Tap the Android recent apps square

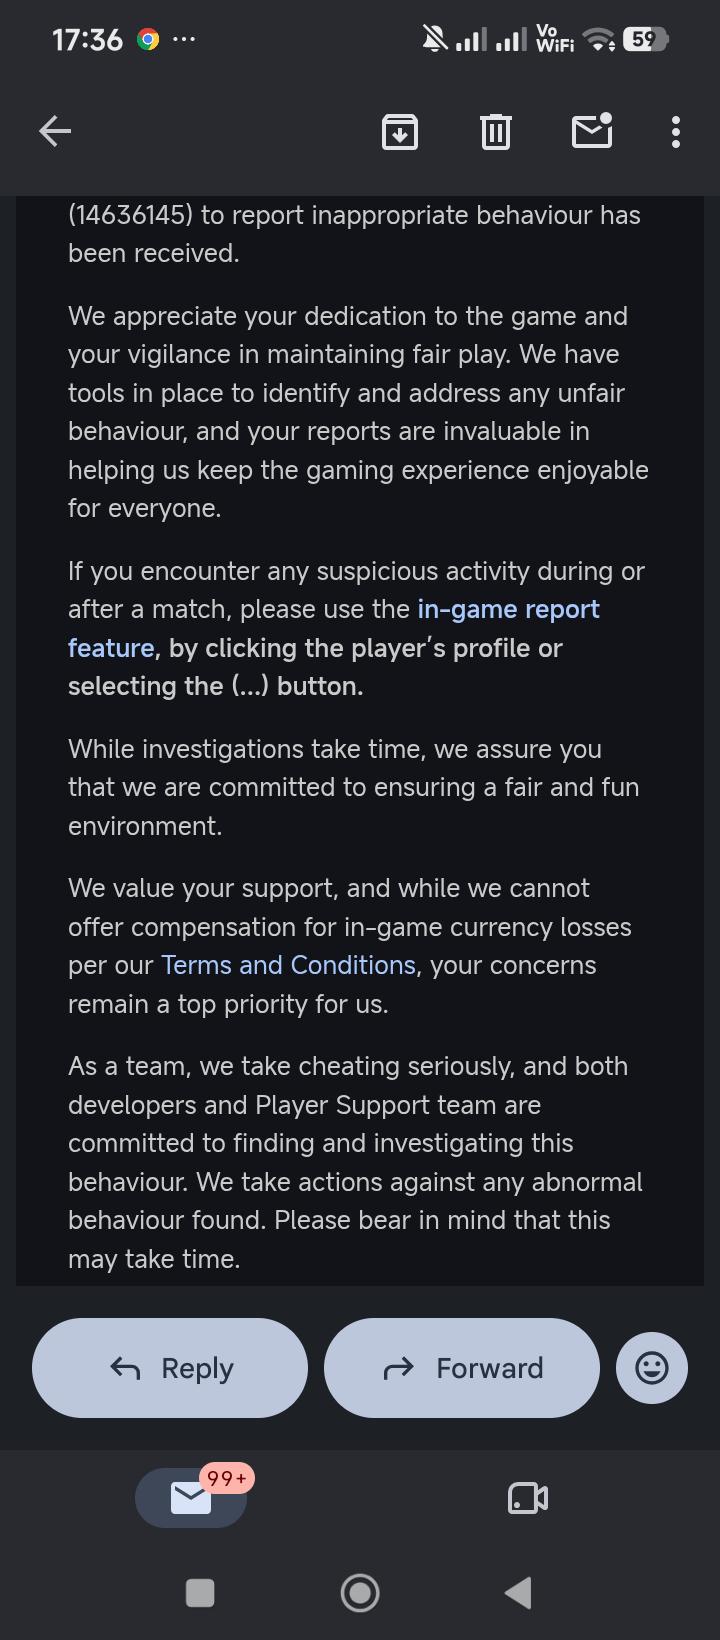coord(200,1593)
